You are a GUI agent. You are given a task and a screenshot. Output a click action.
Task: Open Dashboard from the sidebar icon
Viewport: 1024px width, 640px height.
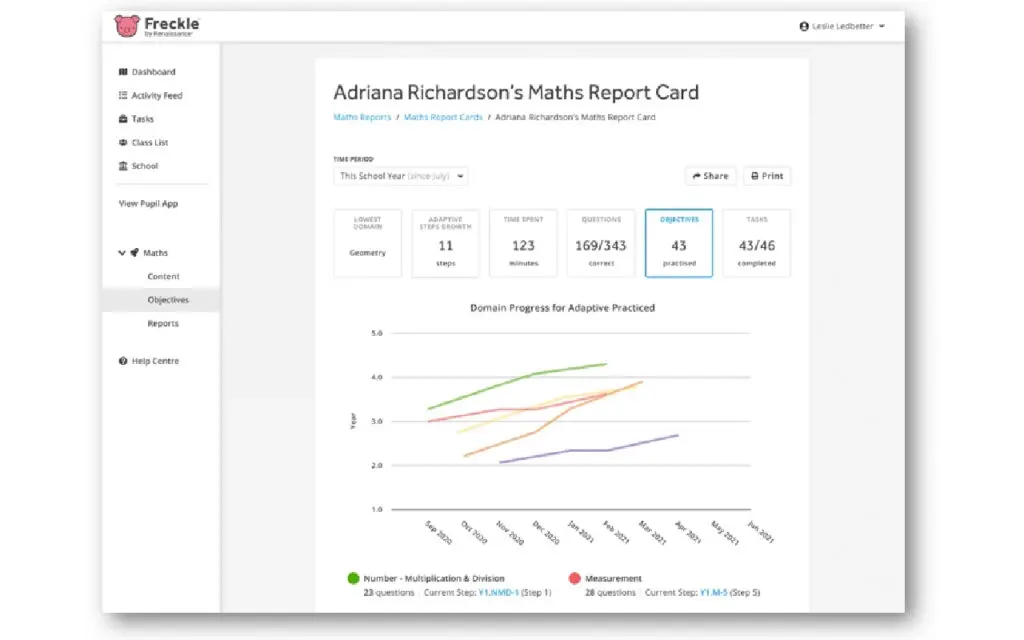123,72
